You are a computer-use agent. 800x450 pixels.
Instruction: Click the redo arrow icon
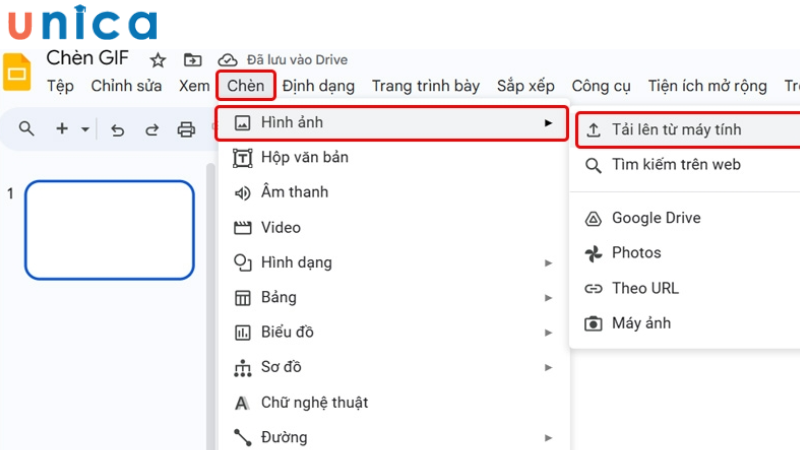152,130
